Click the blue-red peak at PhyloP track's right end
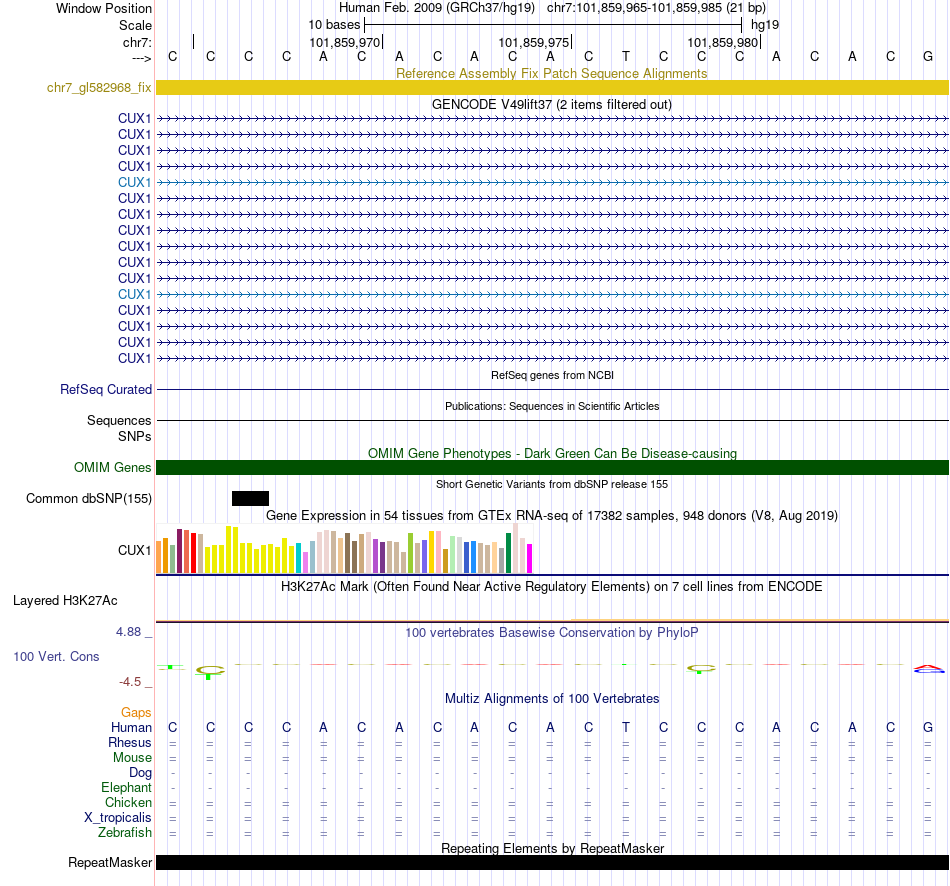Viewport: 950px width, 886px height. tap(928, 669)
